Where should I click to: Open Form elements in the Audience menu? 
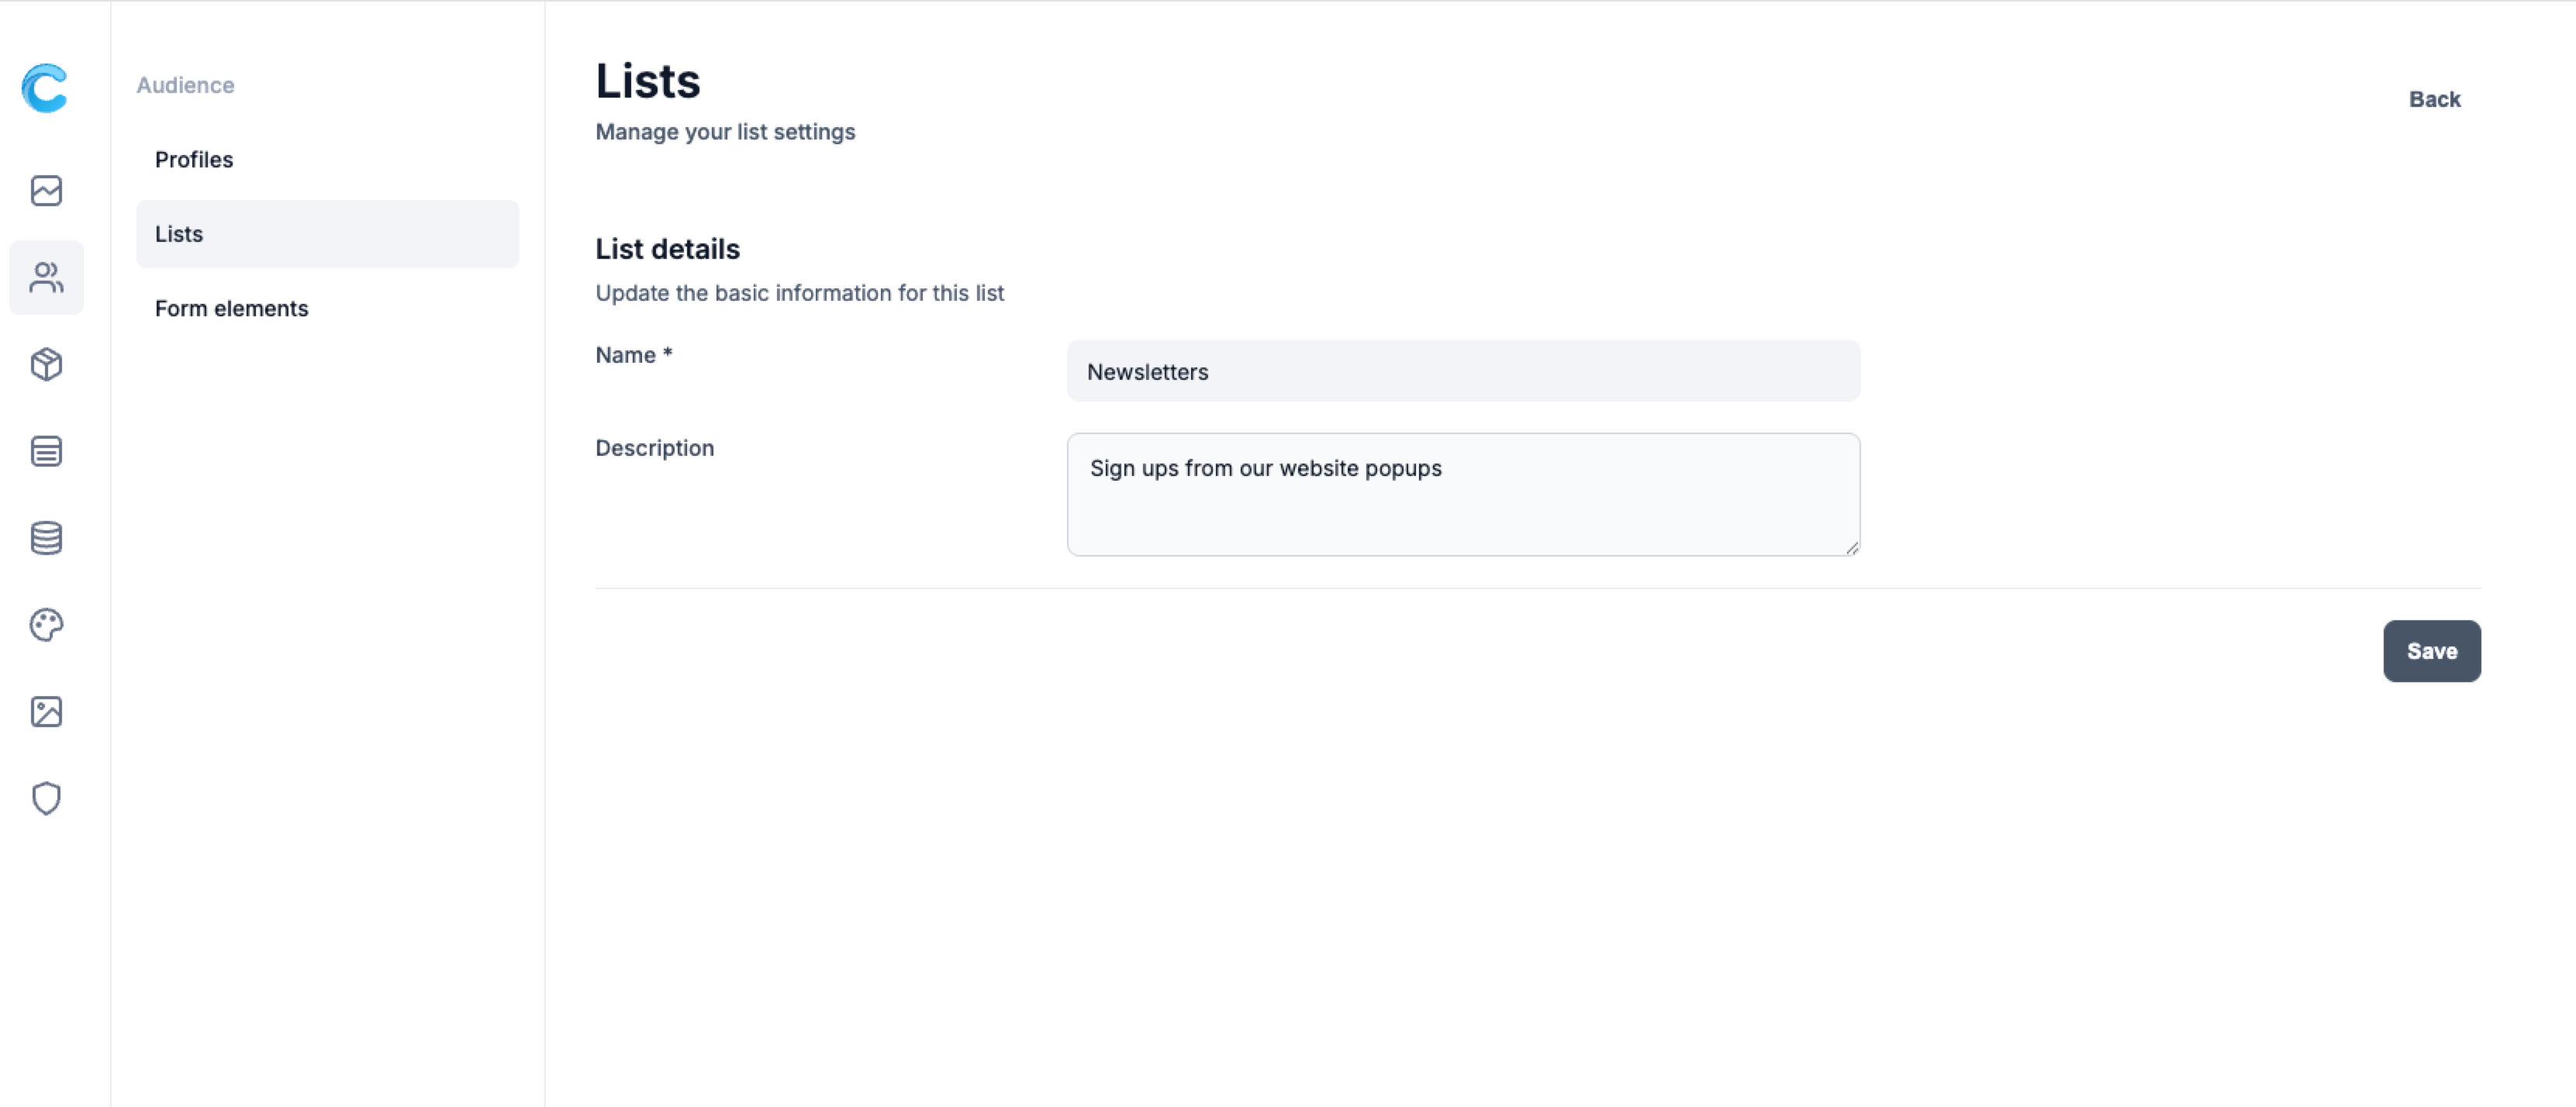click(x=231, y=309)
